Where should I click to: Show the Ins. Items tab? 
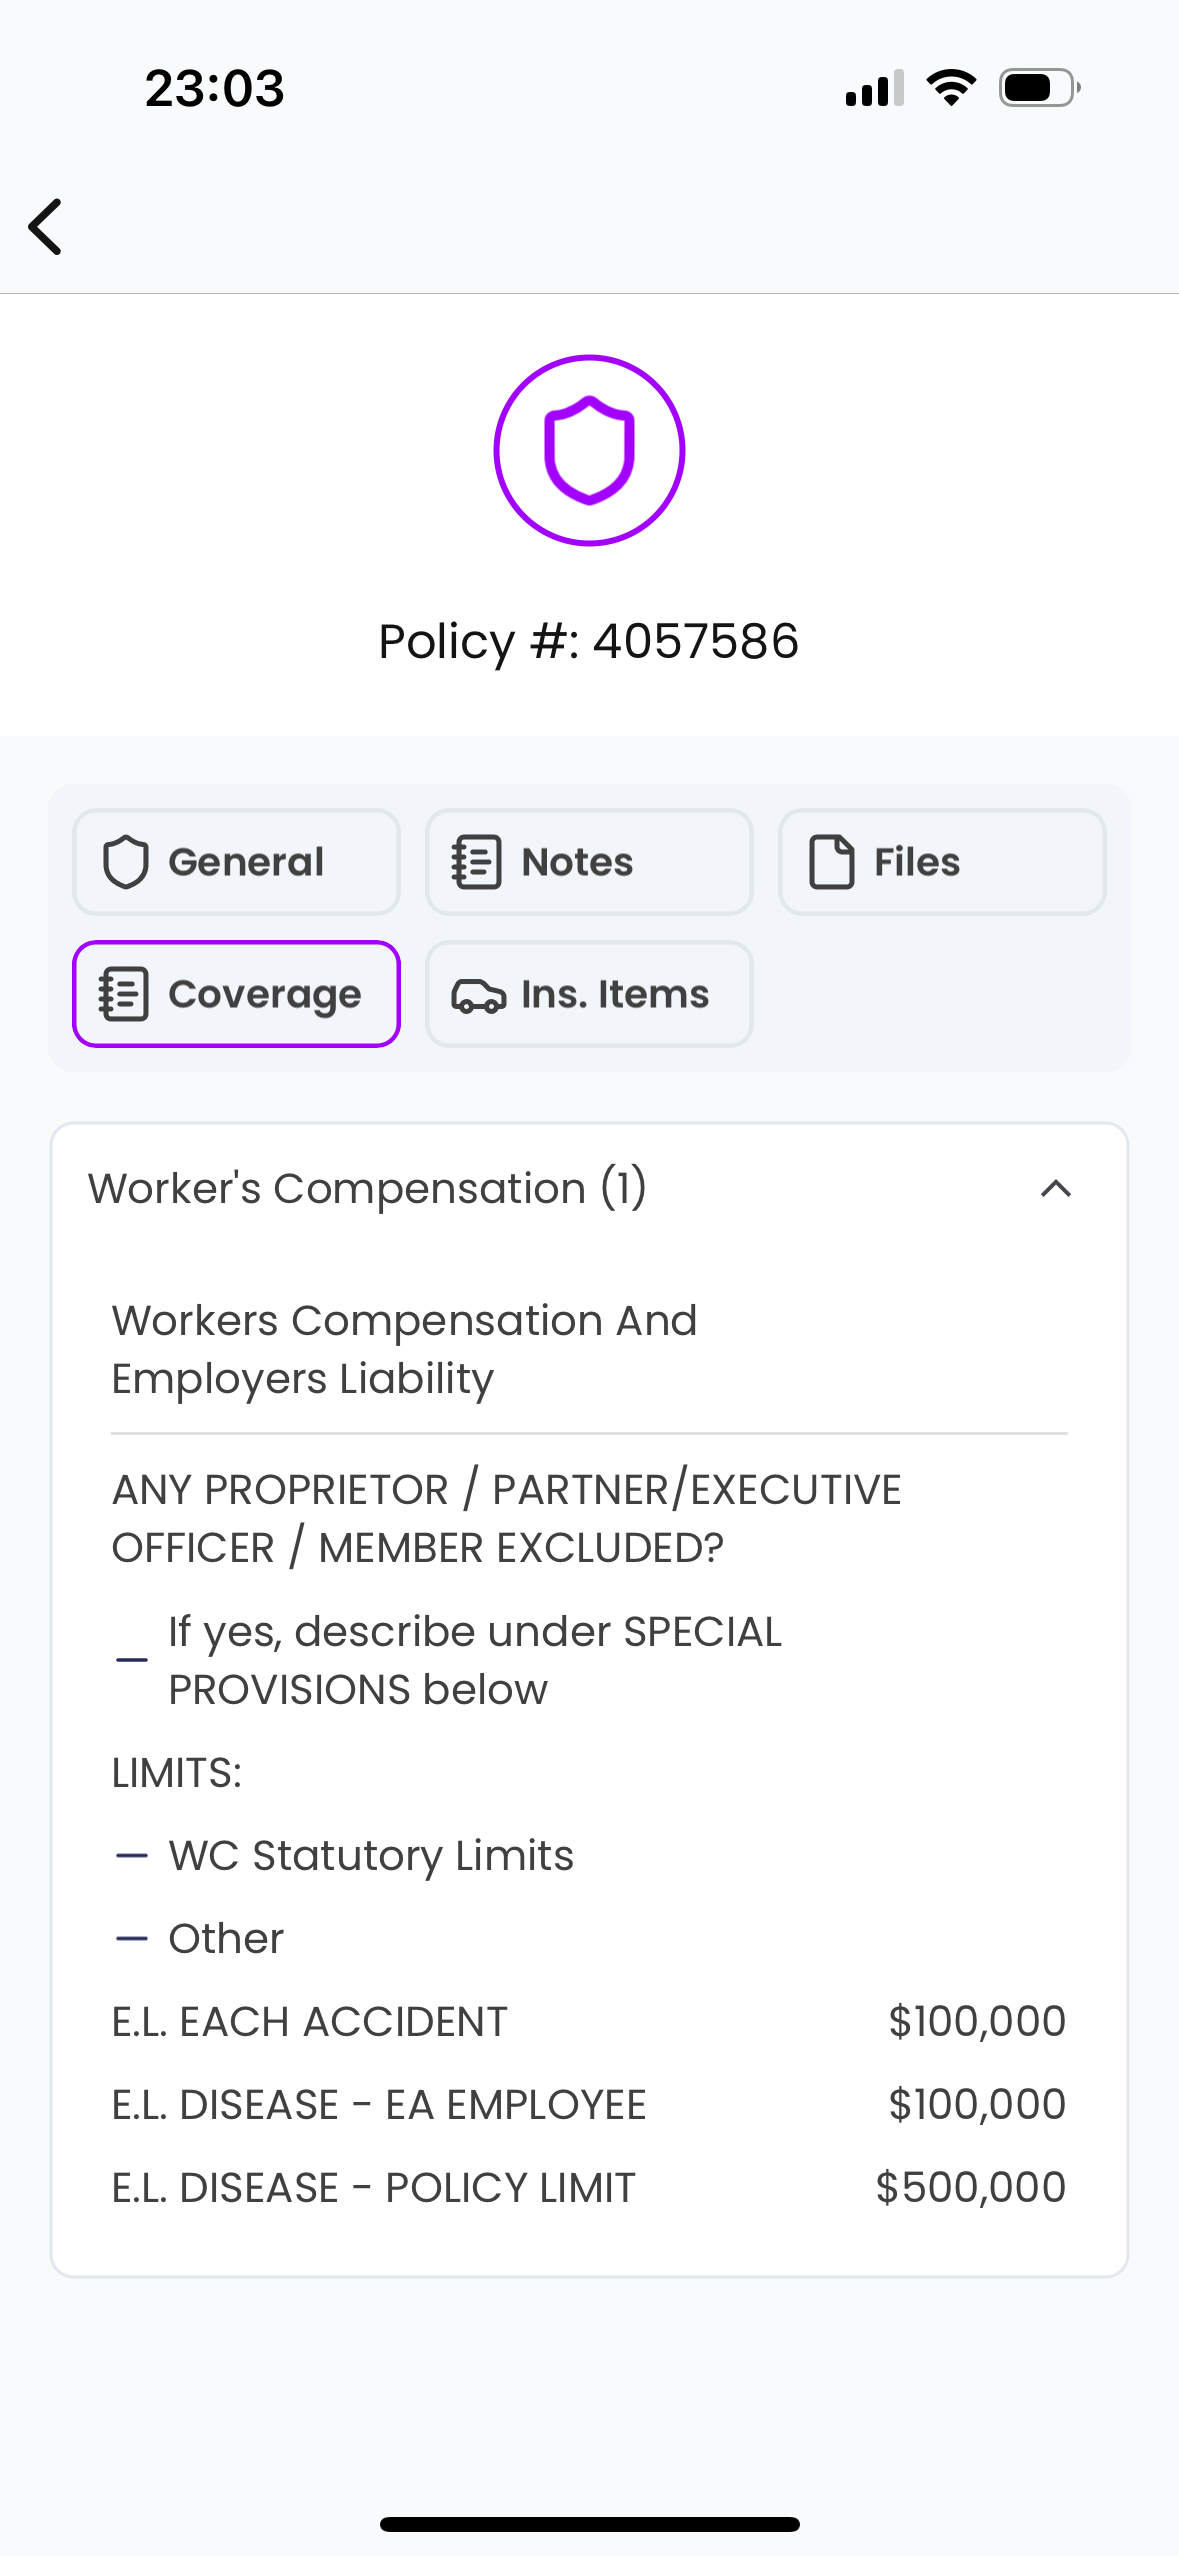click(589, 994)
